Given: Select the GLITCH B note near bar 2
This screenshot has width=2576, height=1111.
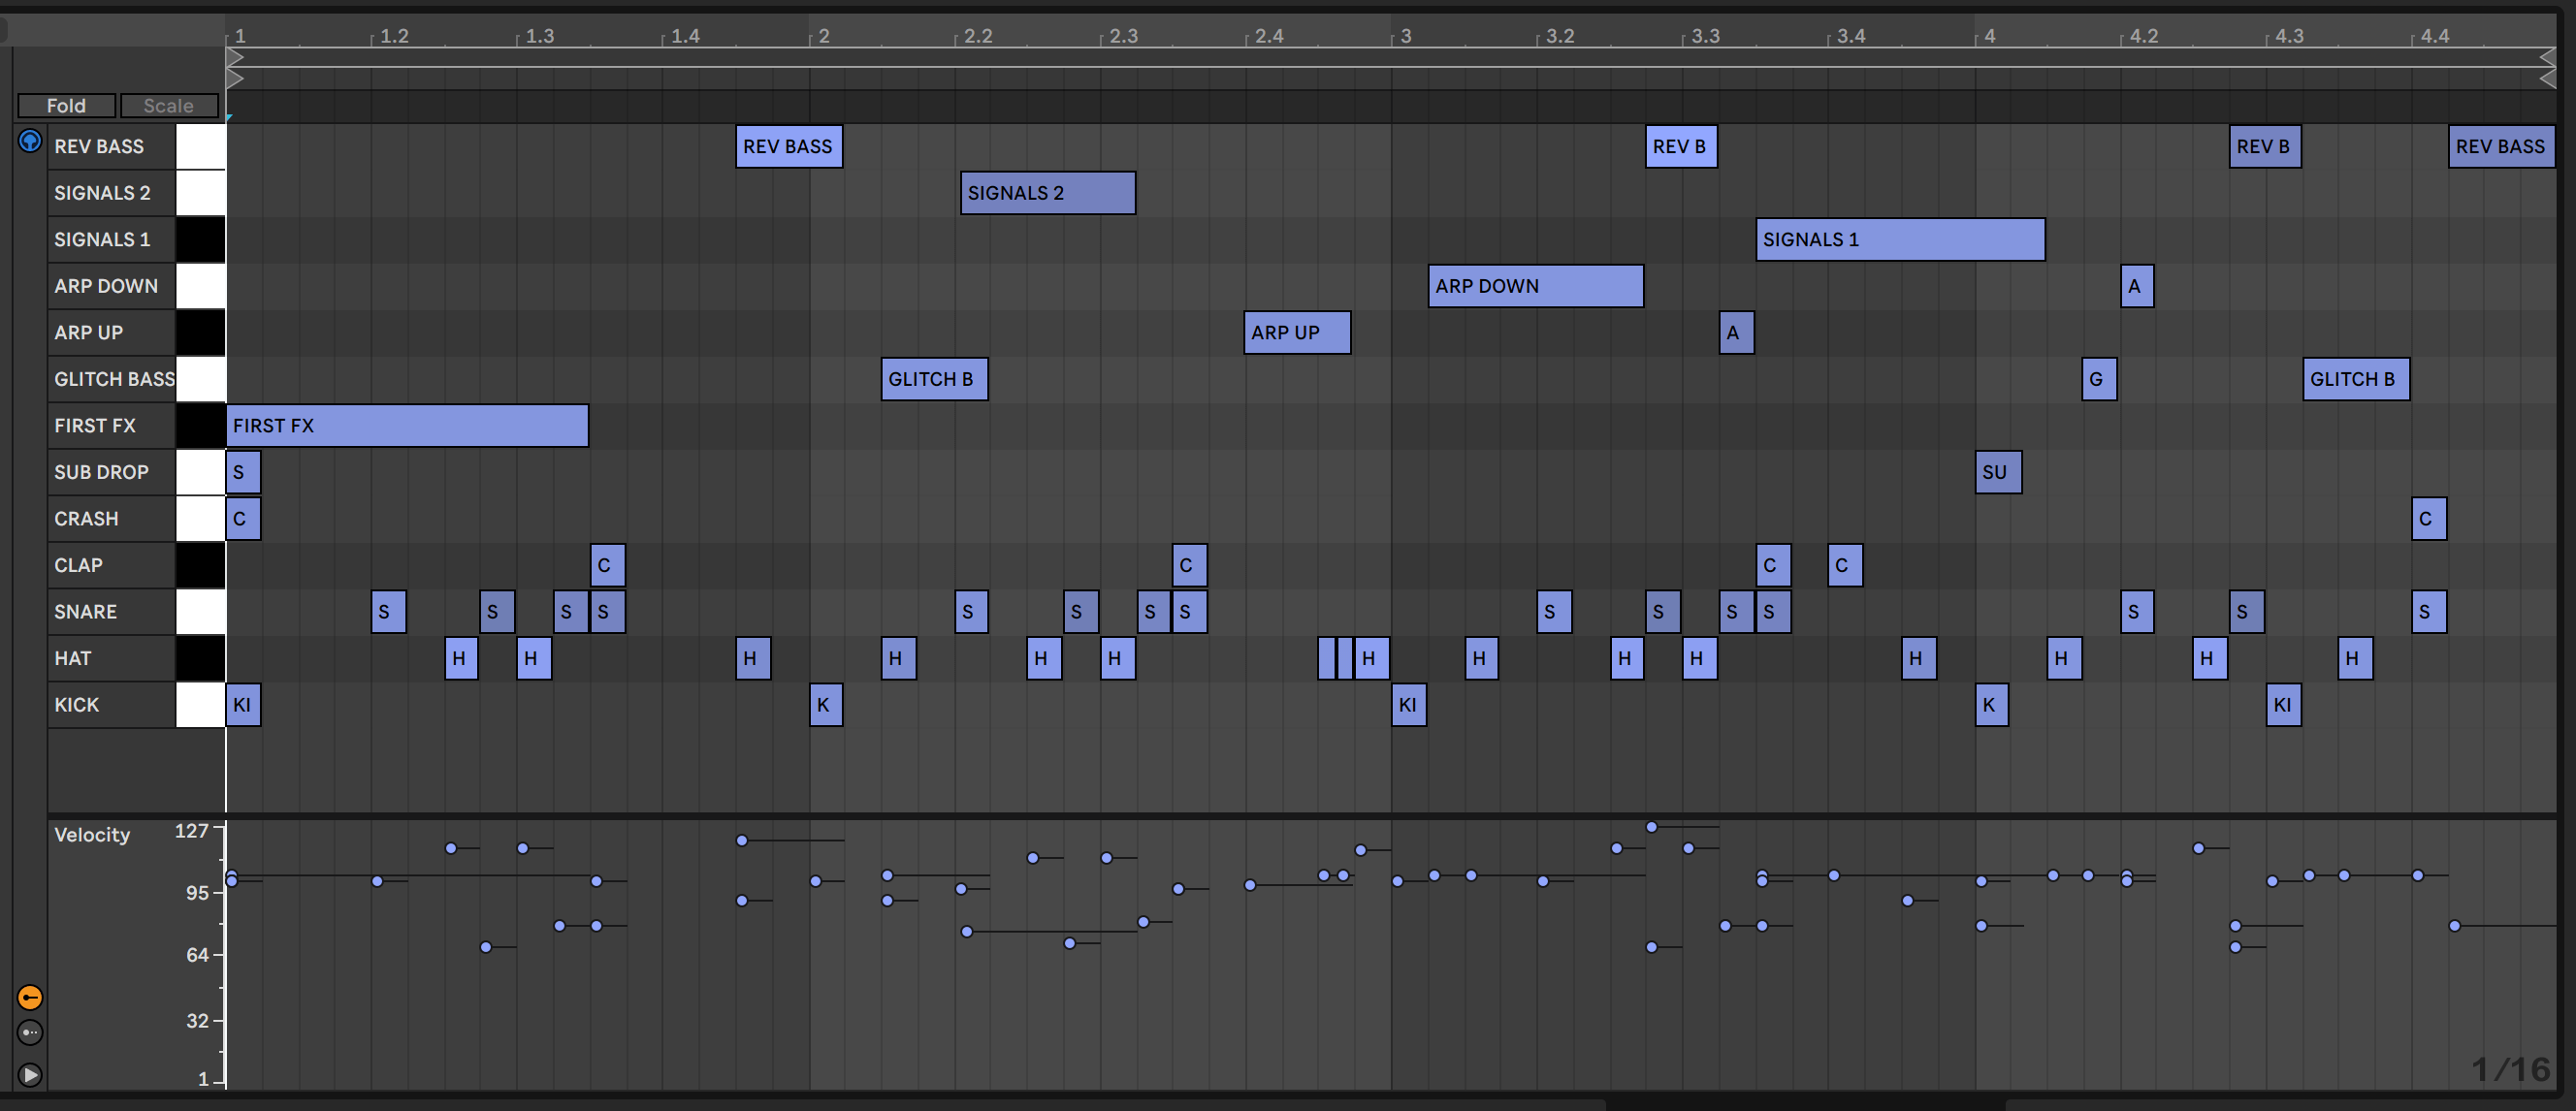Looking at the screenshot, I should [934, 379].
